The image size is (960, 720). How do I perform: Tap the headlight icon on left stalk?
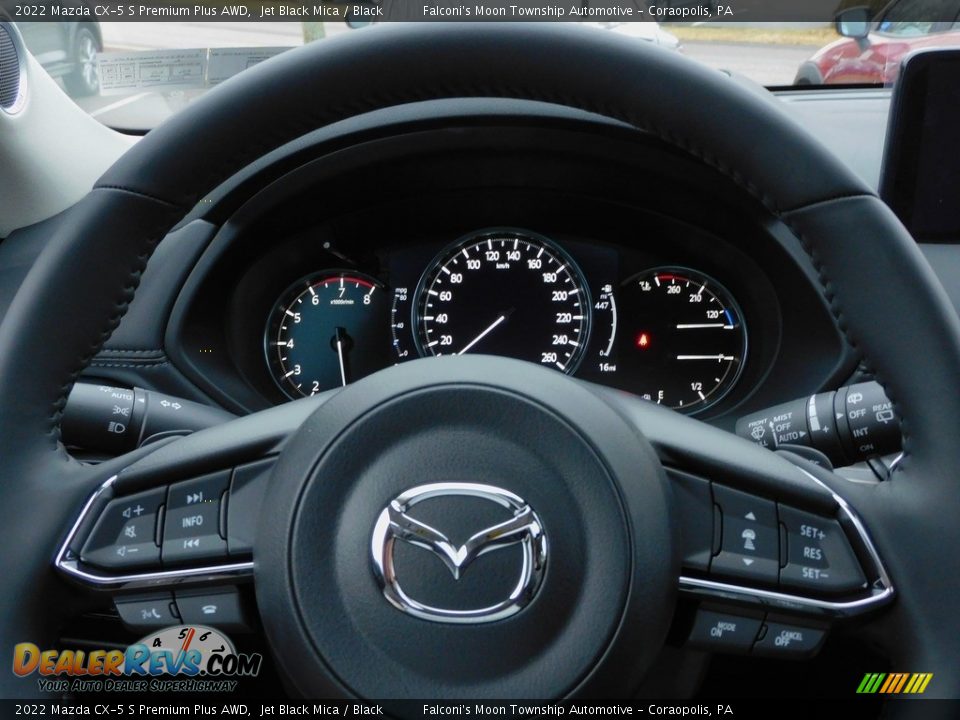click(x=116, y=427)
